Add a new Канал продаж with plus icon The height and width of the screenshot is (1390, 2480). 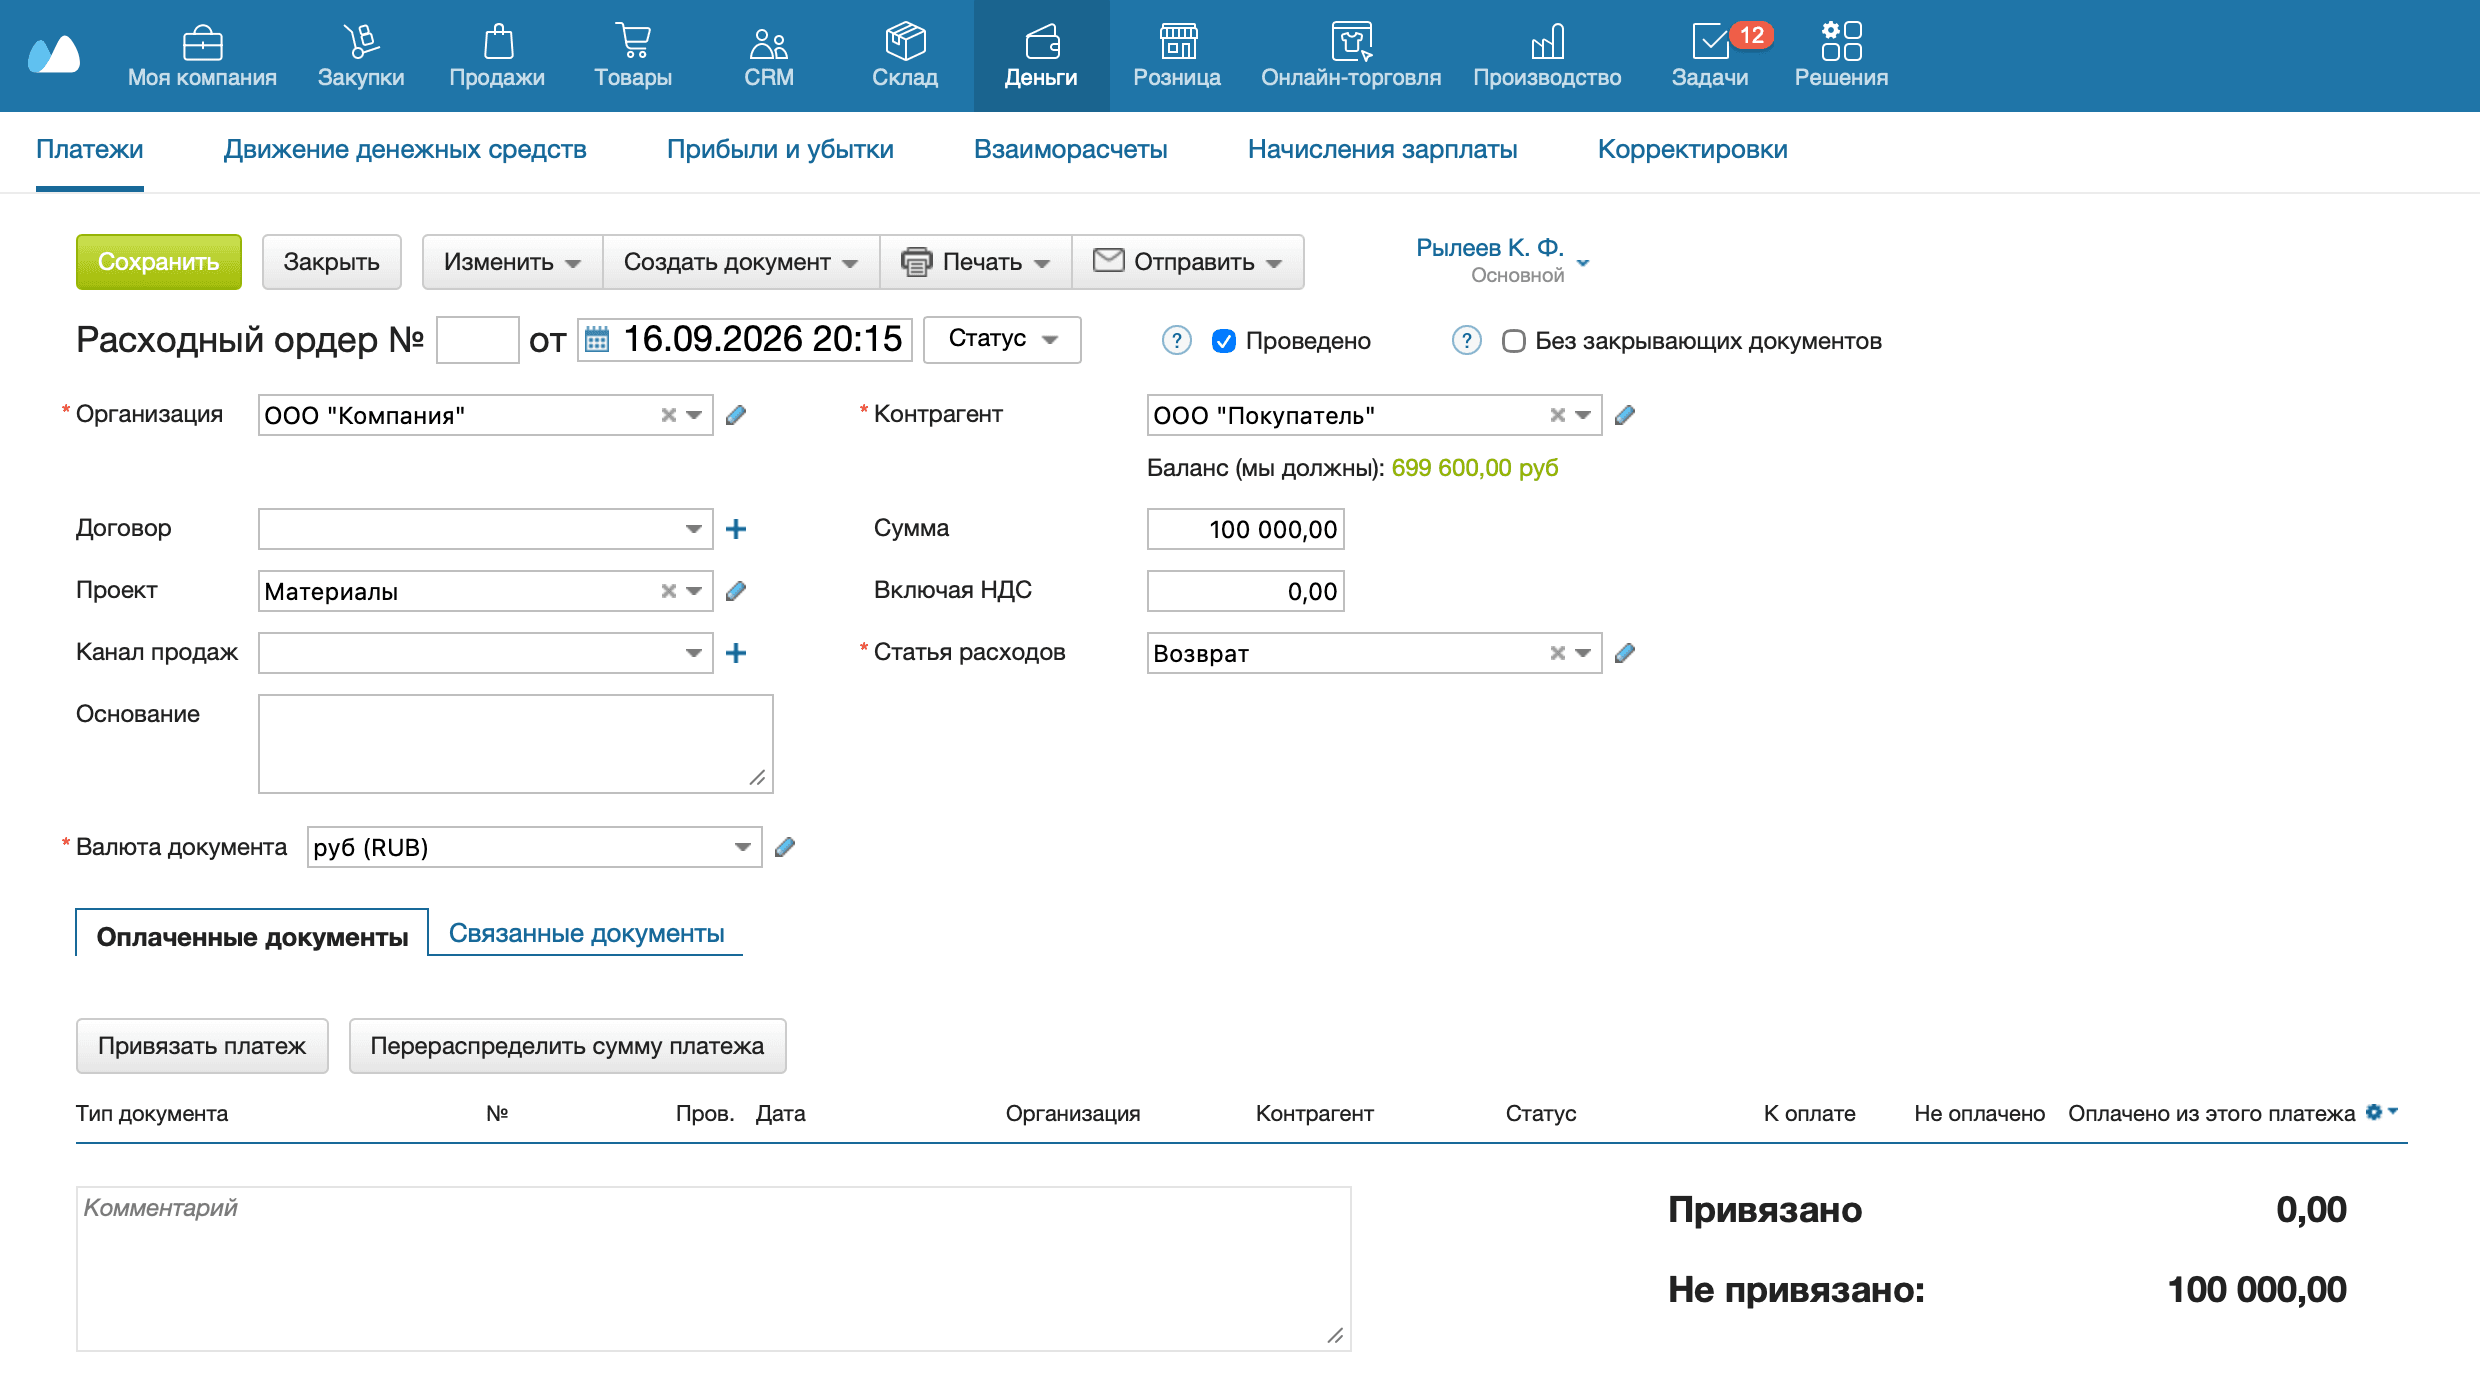(736, 653)
